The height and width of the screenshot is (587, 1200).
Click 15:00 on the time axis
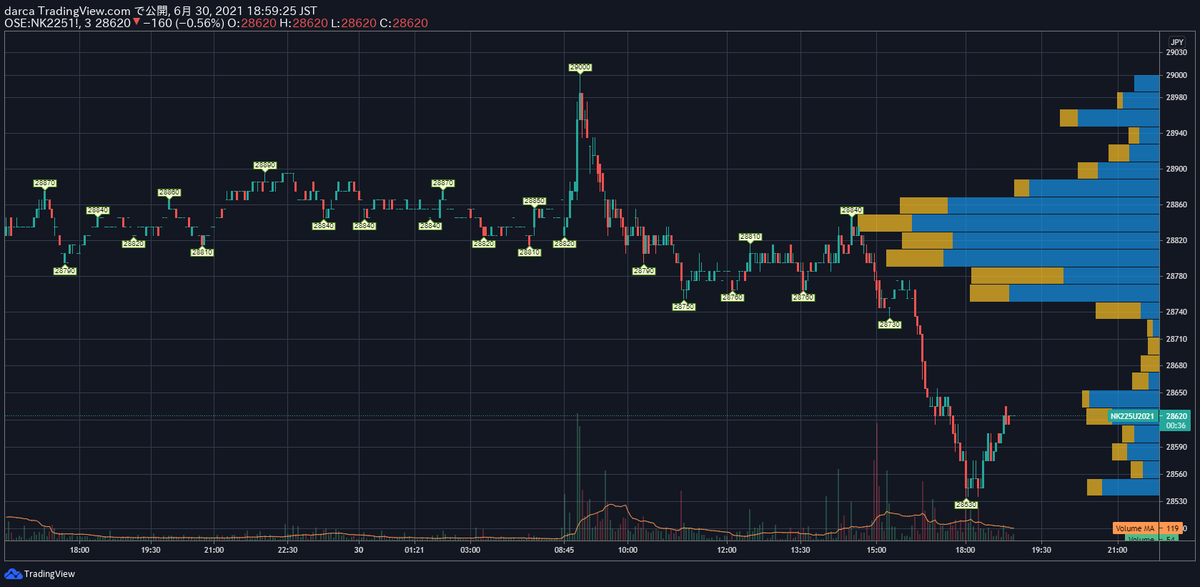click(x=876, y=550)
